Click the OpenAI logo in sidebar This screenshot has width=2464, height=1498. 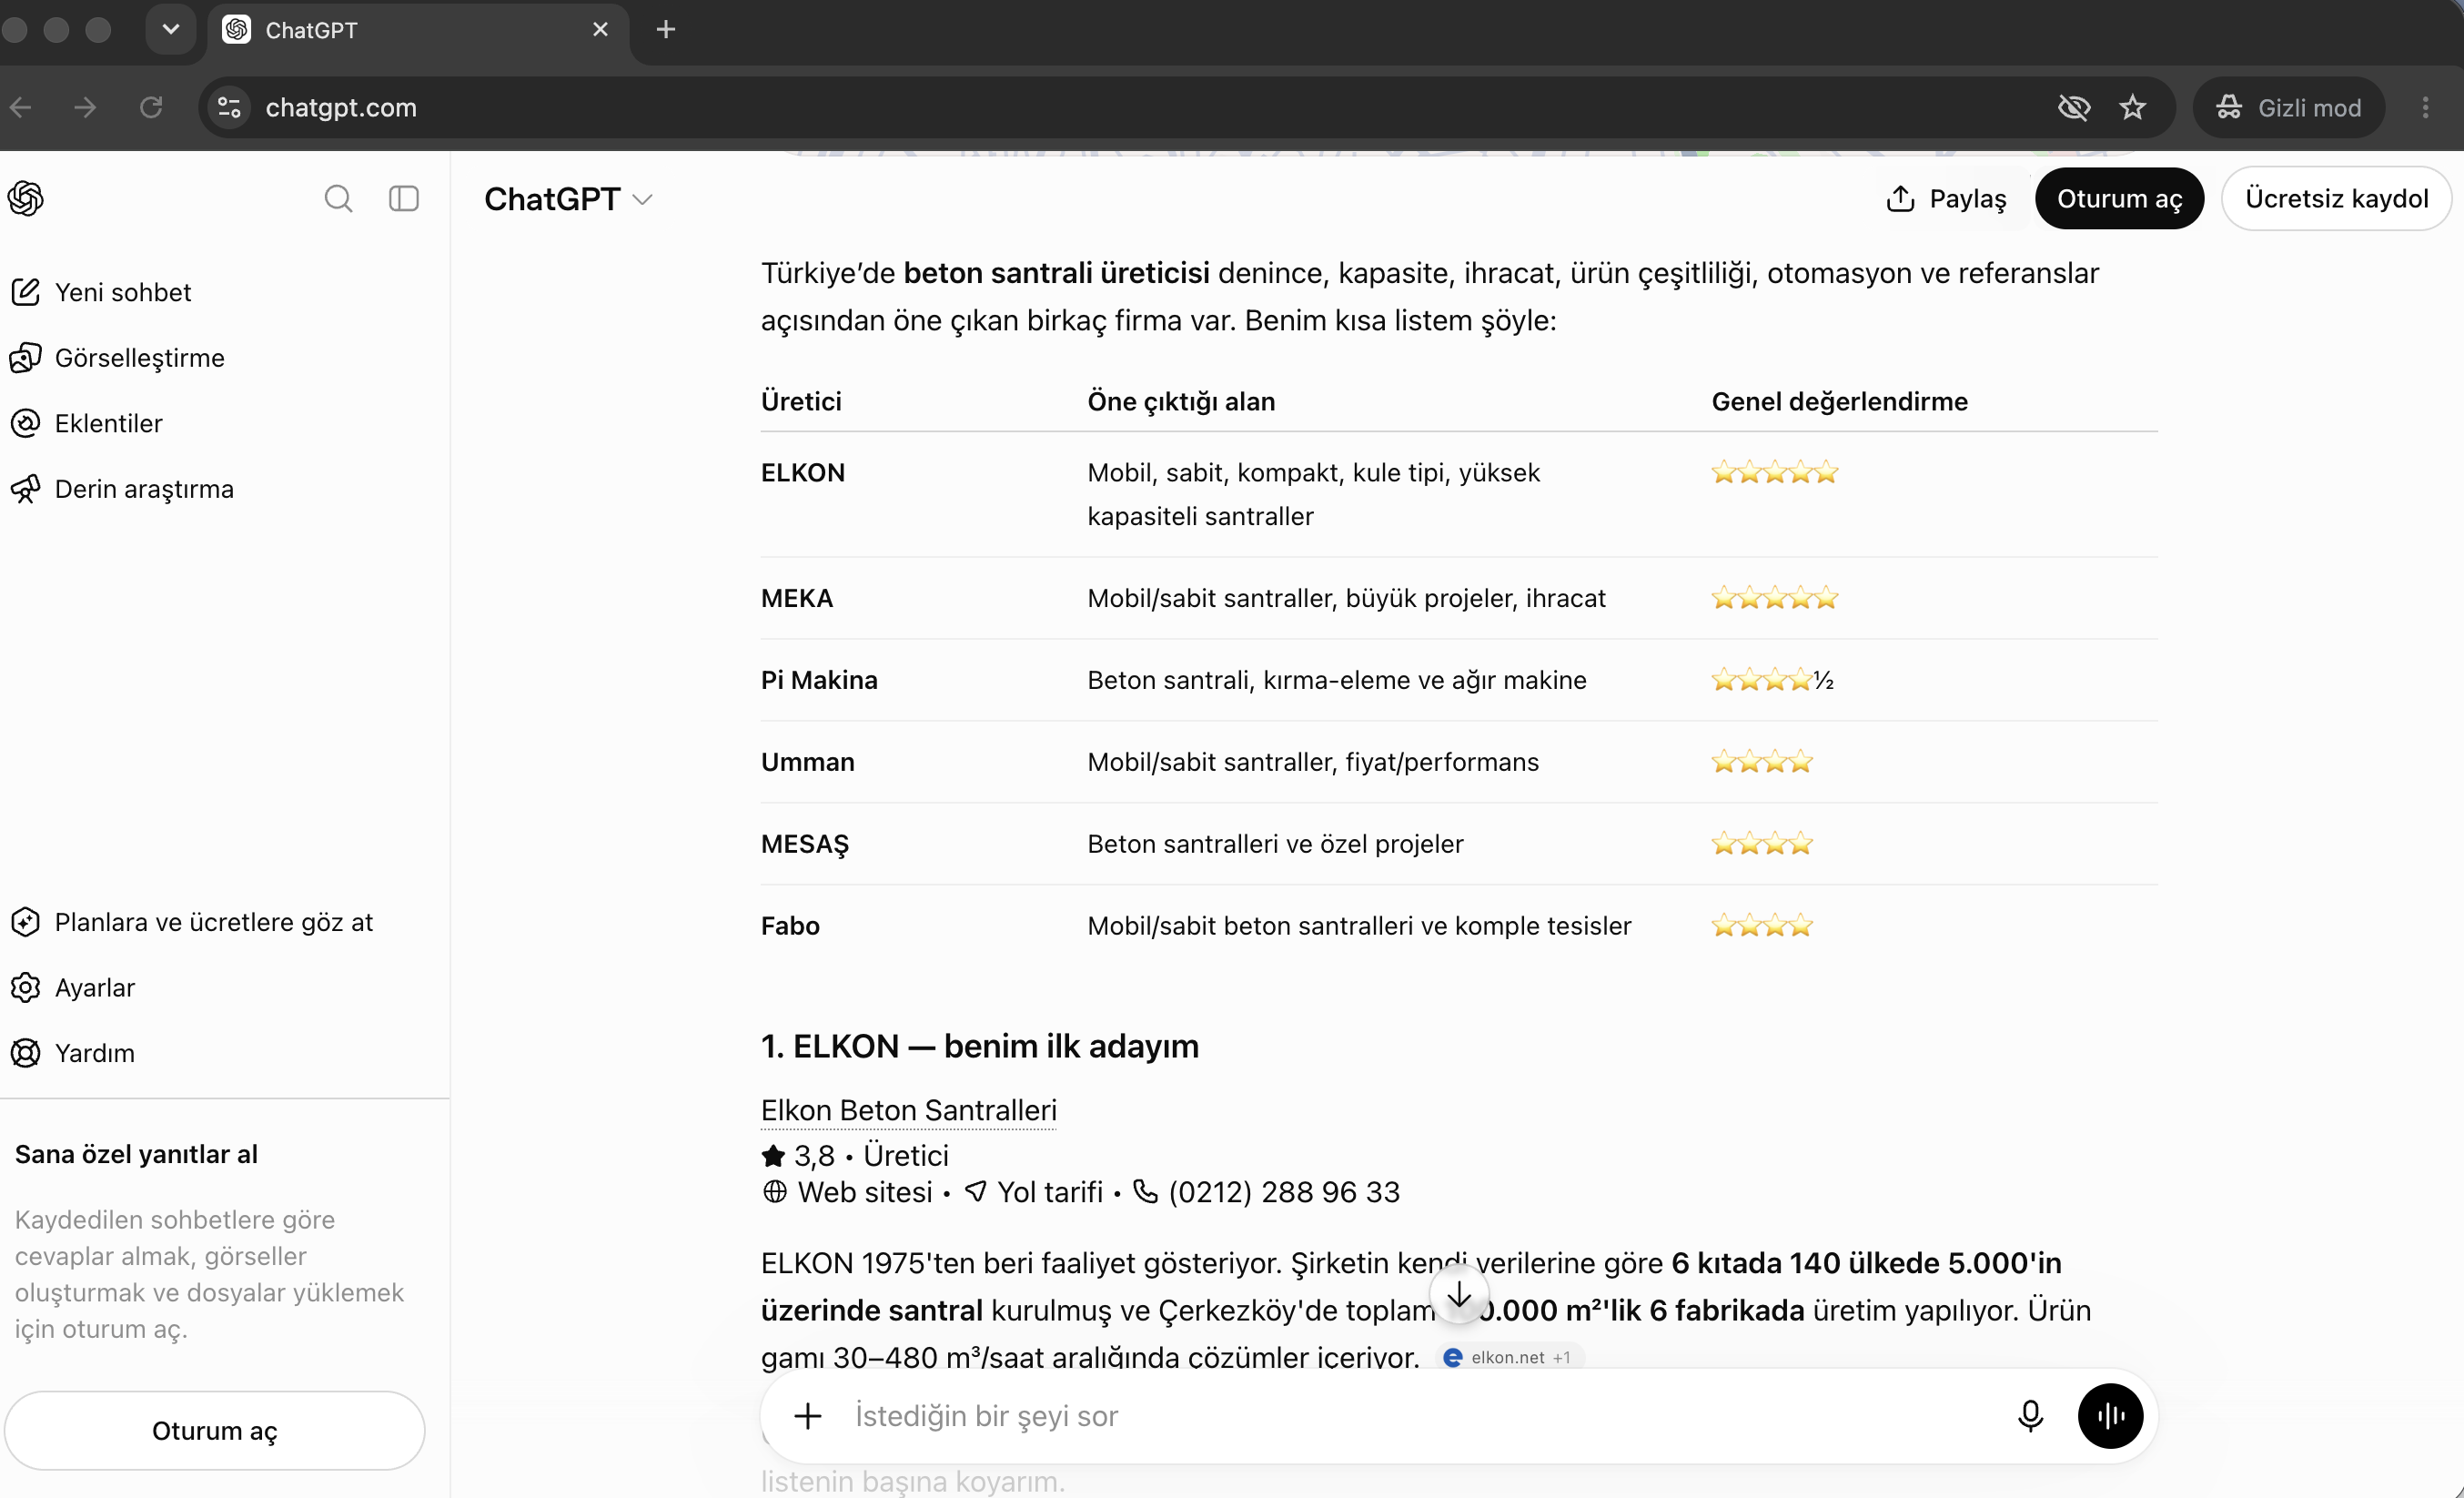(26, 198)
